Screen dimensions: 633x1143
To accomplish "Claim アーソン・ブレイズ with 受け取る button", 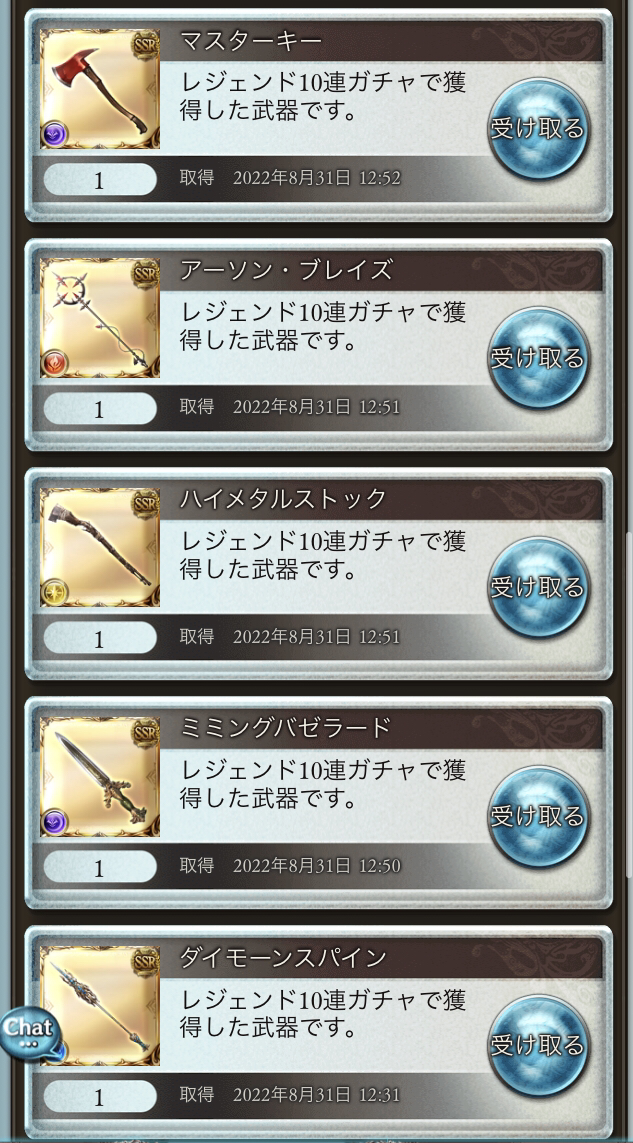I will [538, 358].
